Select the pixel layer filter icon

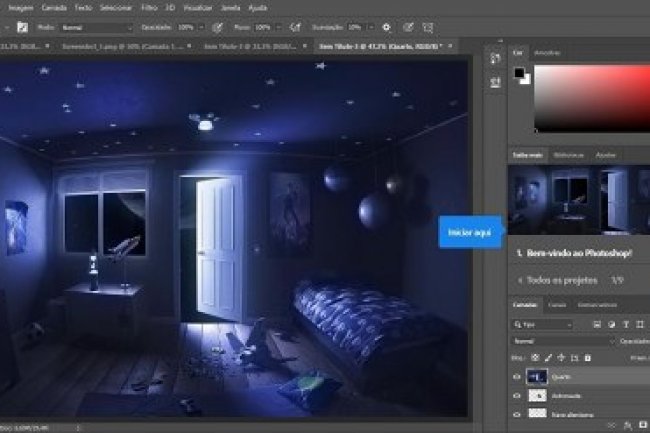point(597,324)
